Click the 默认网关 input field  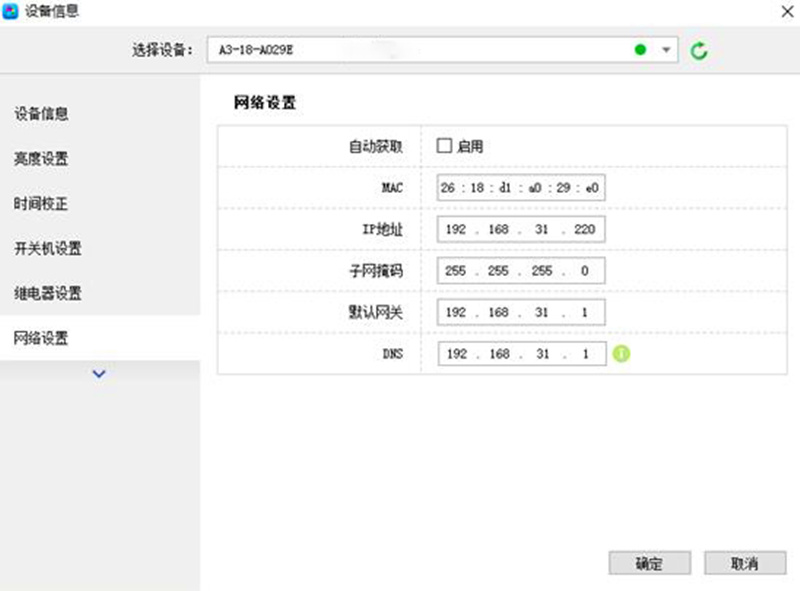click(521, 313)
